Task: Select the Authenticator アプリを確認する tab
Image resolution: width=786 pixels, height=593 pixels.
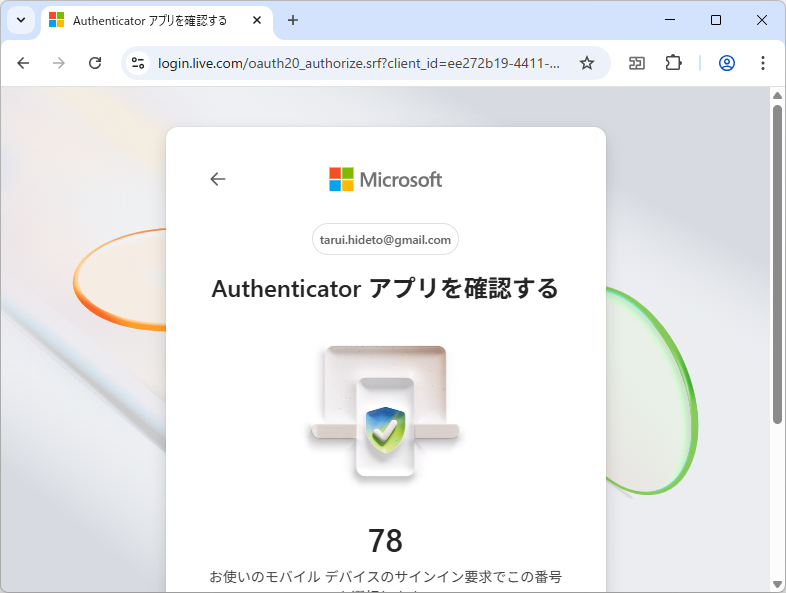Action: click(157, 21)
